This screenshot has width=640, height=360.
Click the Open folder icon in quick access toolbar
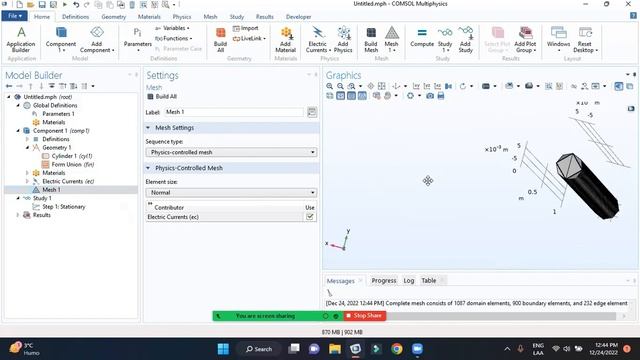[x=31, y=4]
